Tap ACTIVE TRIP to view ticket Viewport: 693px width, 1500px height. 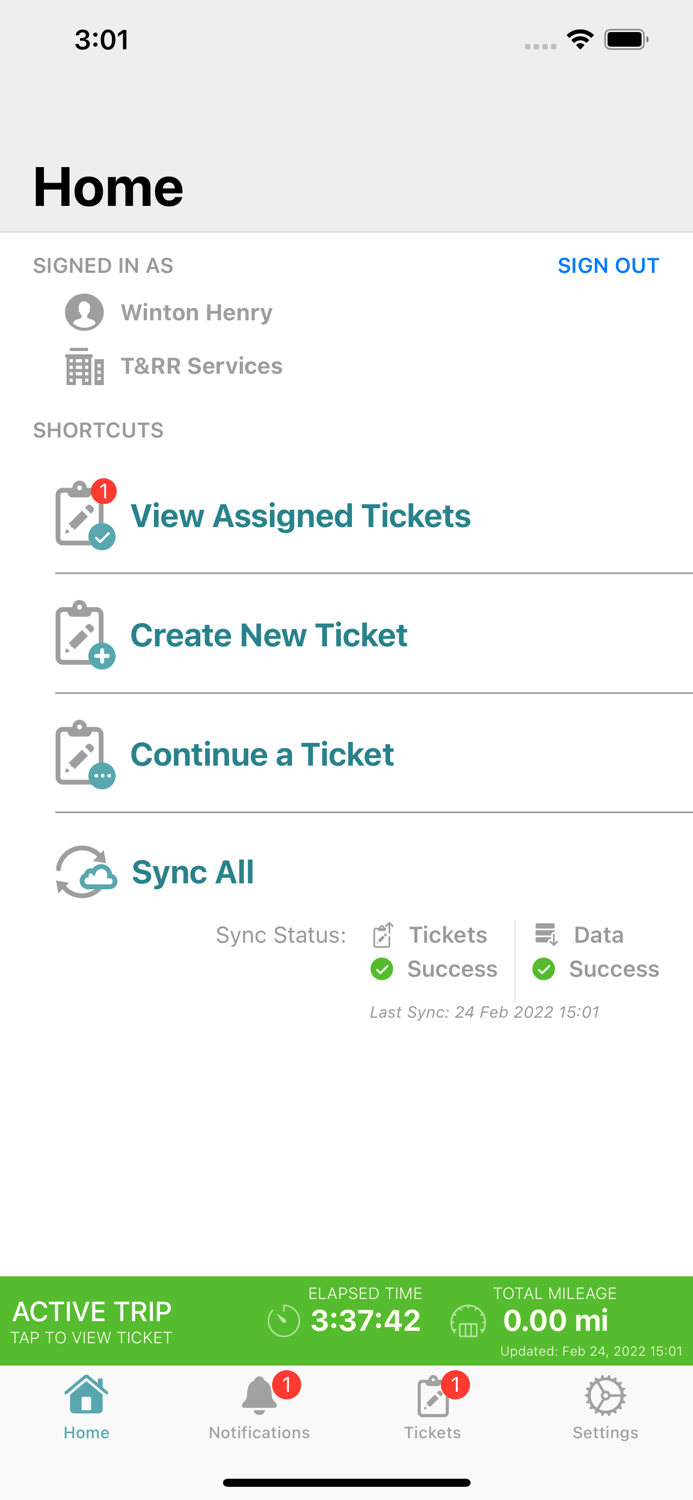pyautogui.click(x=92, y=1320)
